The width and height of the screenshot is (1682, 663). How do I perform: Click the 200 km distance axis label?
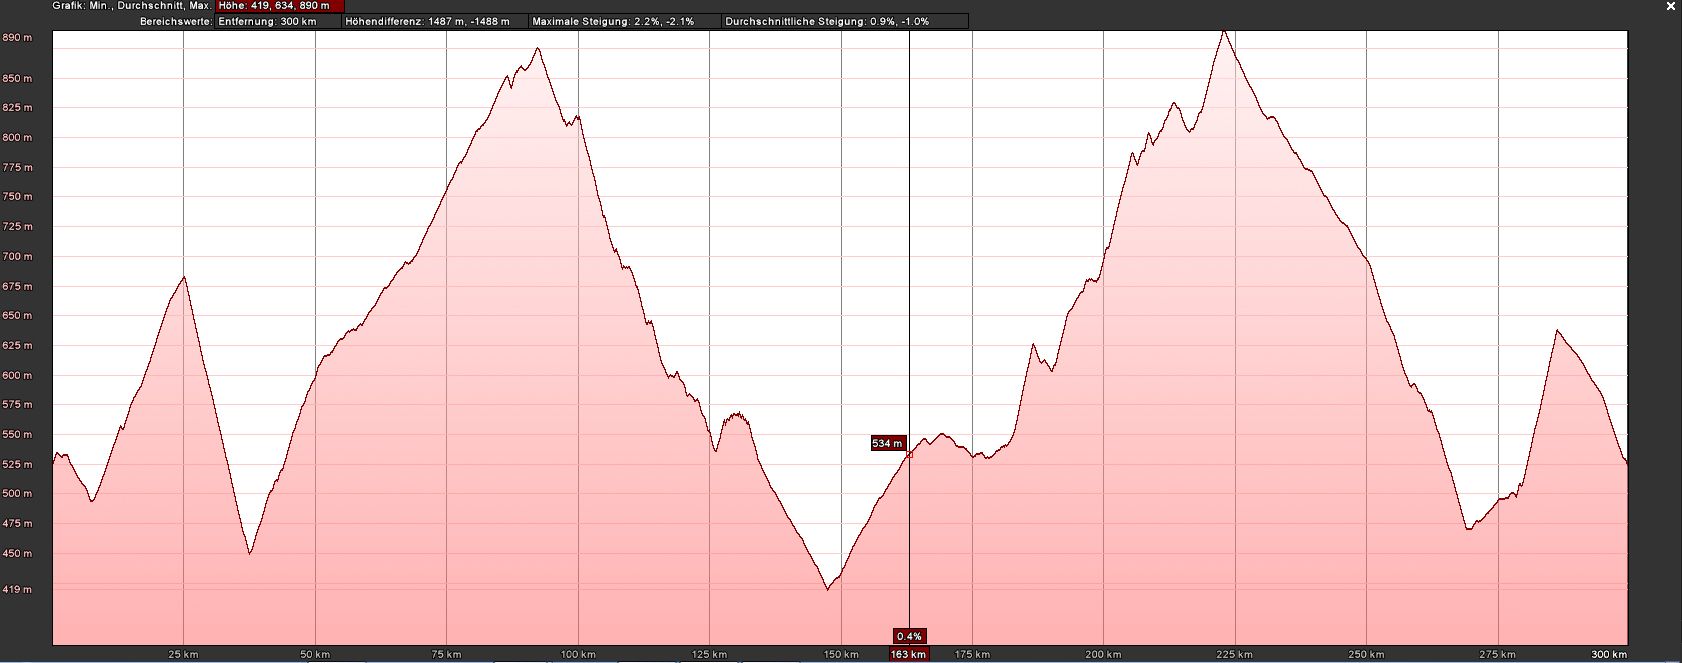click(x=1102, y=655)
